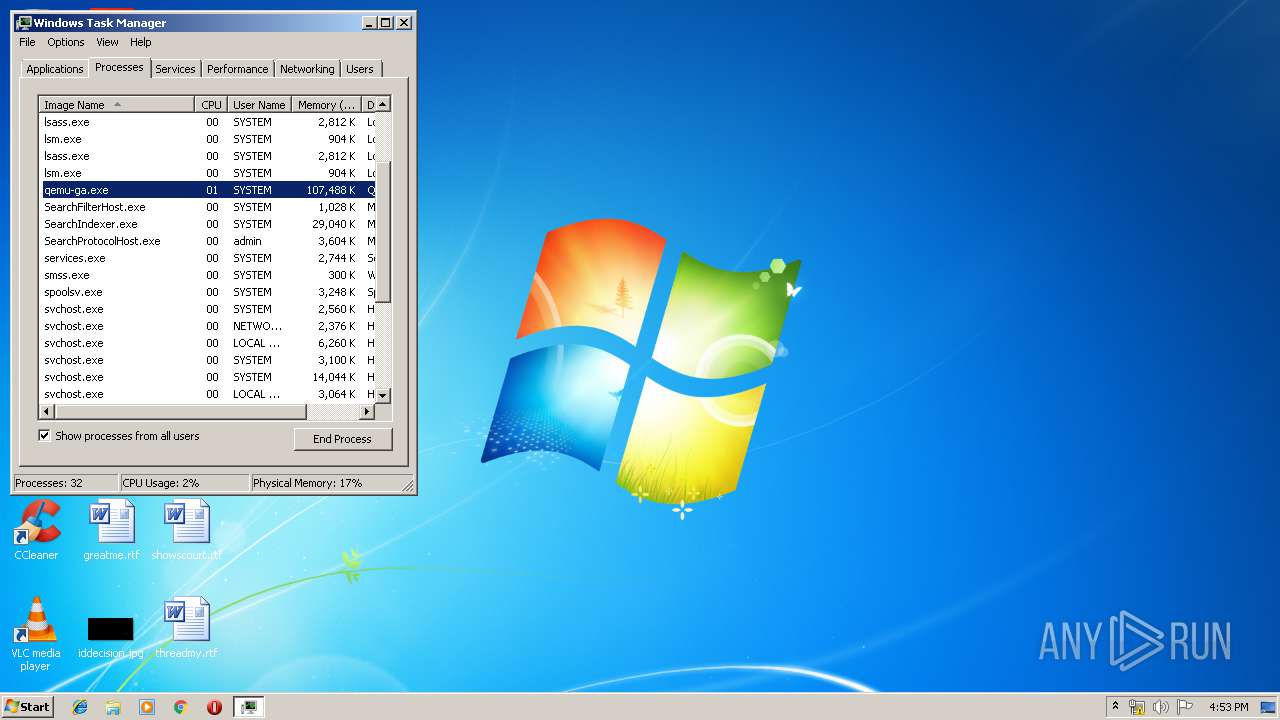Select smss.exe process
The image size is (1280, 720).
coord(207,275)
